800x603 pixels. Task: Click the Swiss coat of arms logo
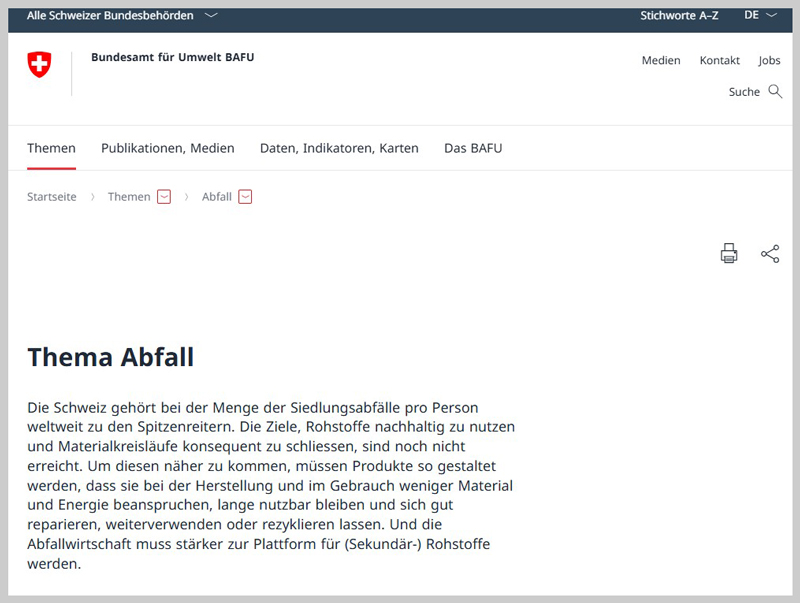pos(39,66)
